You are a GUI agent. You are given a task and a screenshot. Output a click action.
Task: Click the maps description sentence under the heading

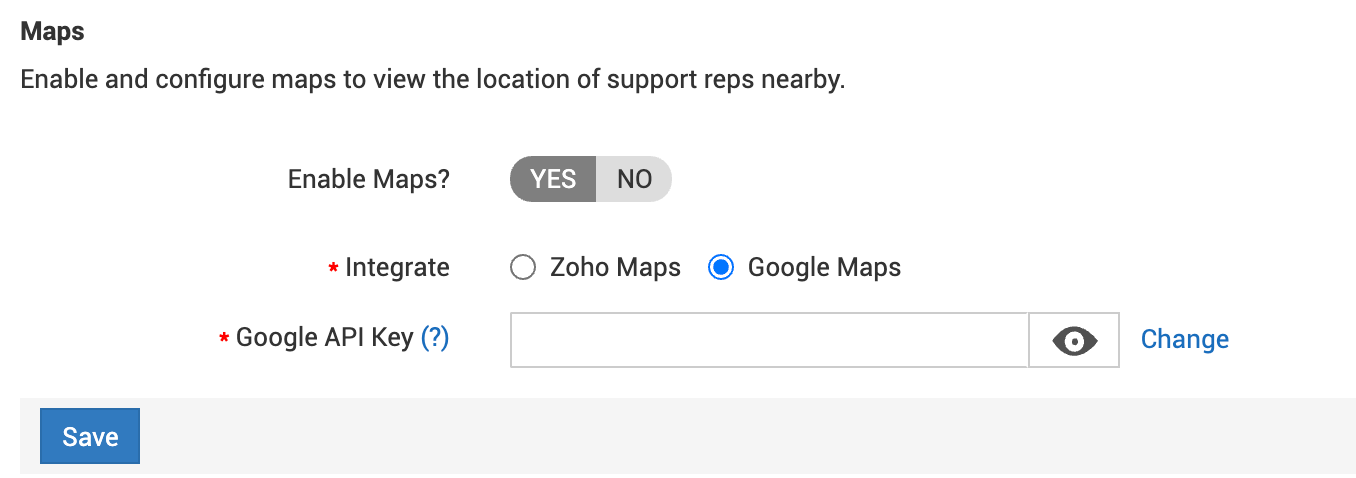click(433, 79)
